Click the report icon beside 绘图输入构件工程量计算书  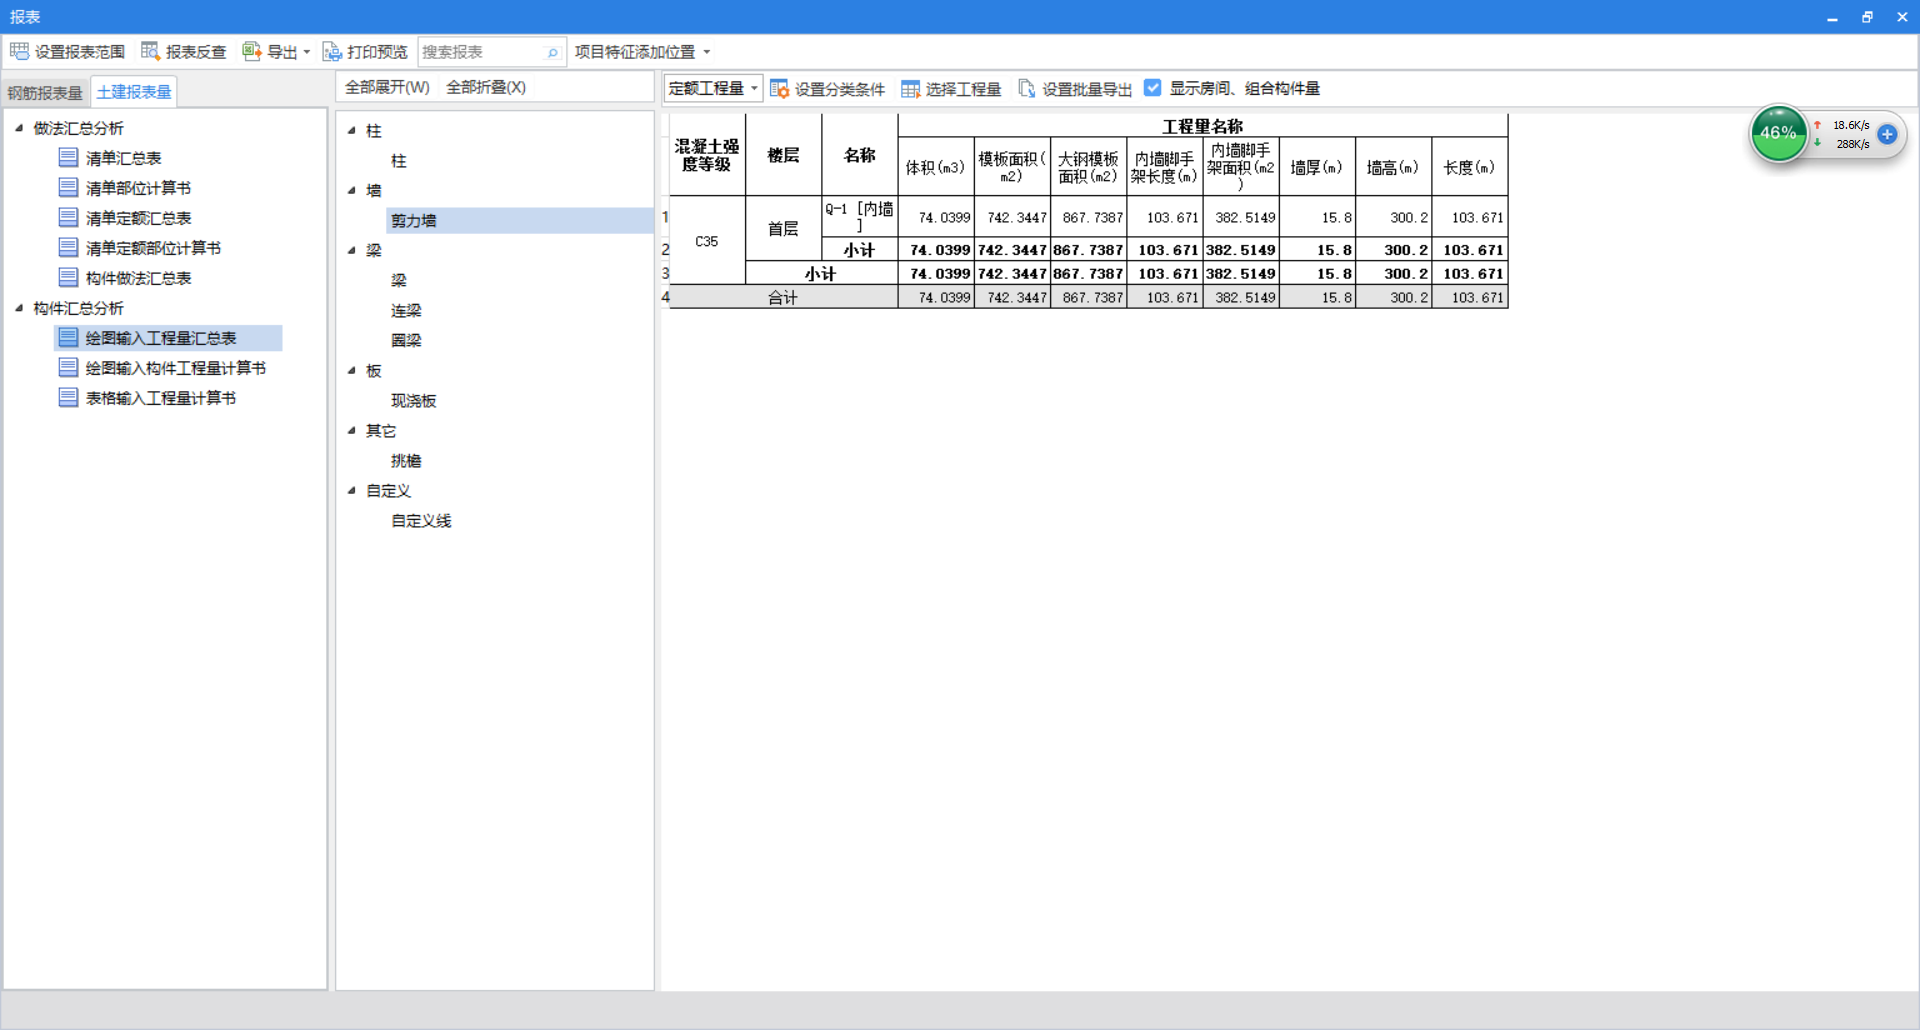[68, 367]
